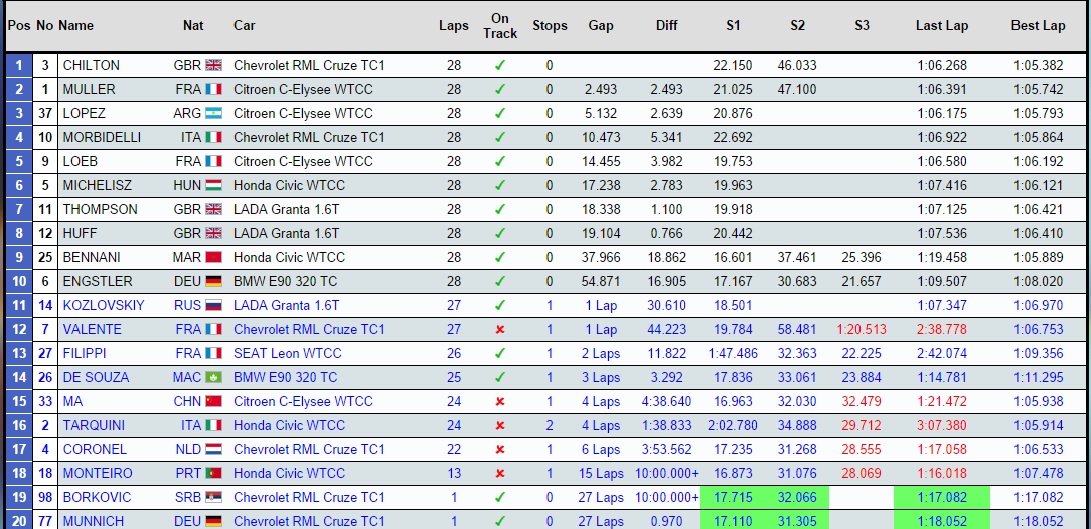The width and height of the screenshot is (1091, 529).
Task: Select the Gap column header
Action: [601, 26]
